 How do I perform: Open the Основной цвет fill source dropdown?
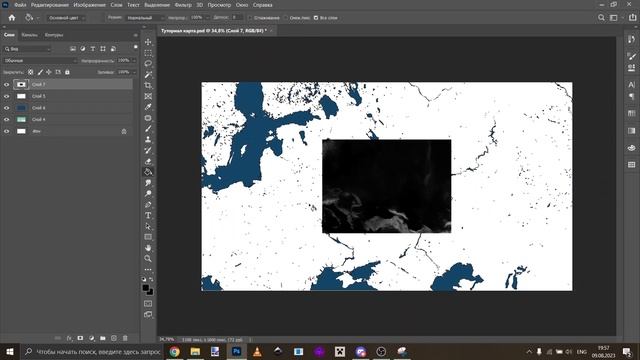67,18
